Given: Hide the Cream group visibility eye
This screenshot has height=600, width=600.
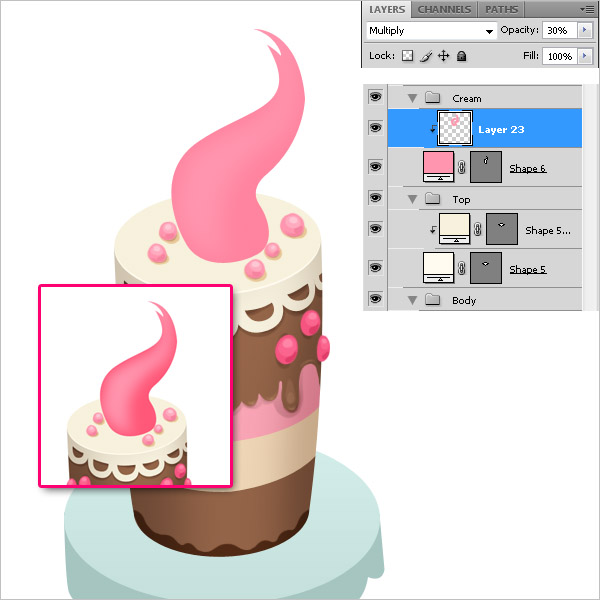Looking at the screenshot, I should point(375,96).
